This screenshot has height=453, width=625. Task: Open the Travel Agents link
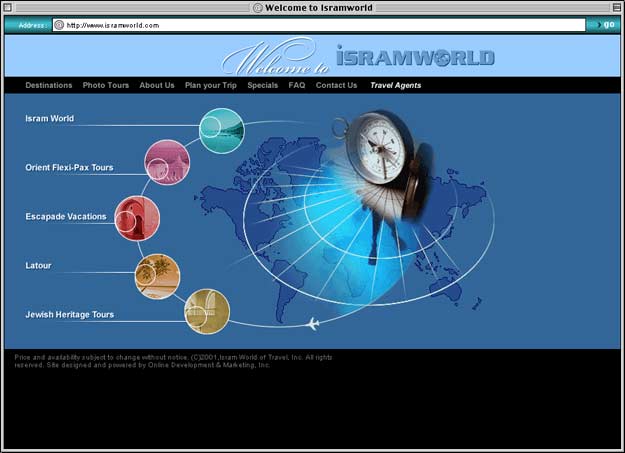point(396,86)
